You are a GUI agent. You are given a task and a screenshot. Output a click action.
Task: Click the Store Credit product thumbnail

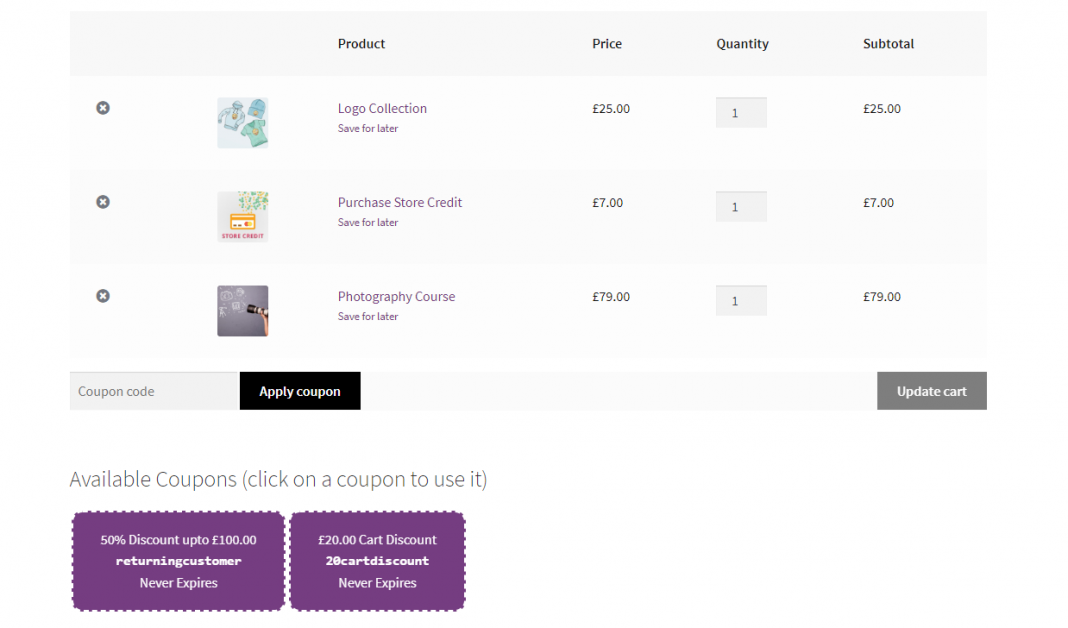pos(242,216)
